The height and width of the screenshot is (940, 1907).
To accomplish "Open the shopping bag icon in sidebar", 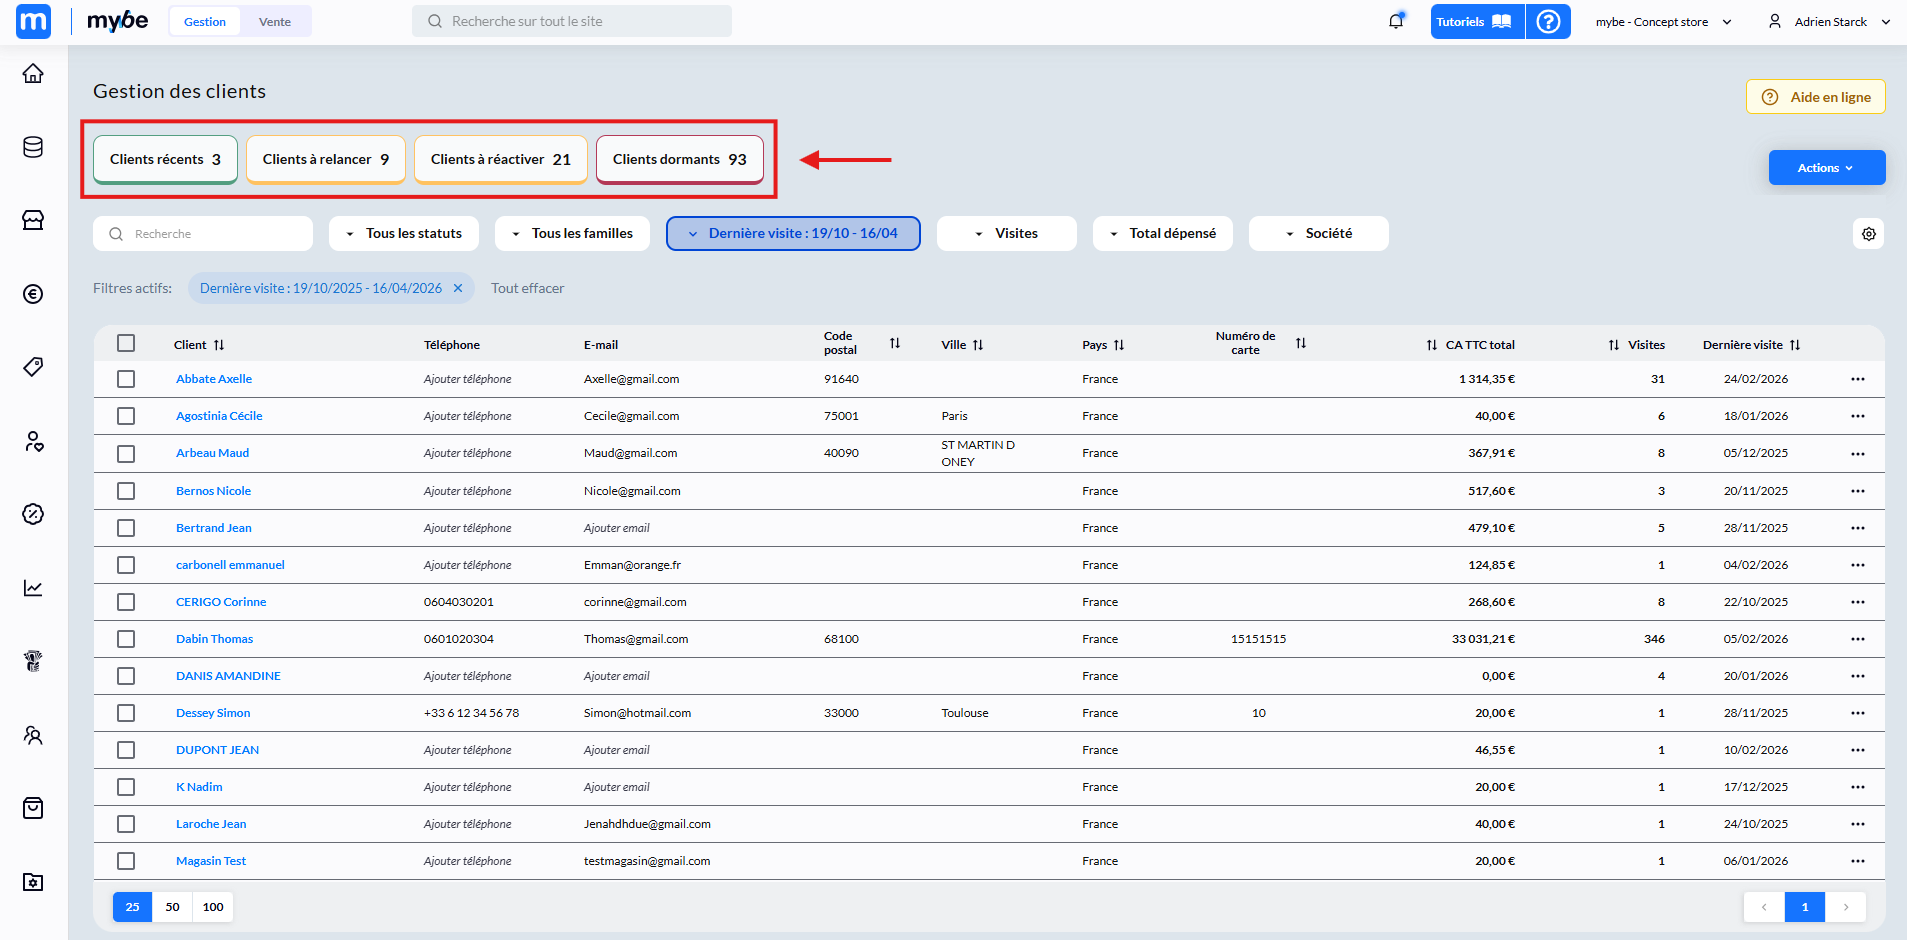I will point(33,808).
